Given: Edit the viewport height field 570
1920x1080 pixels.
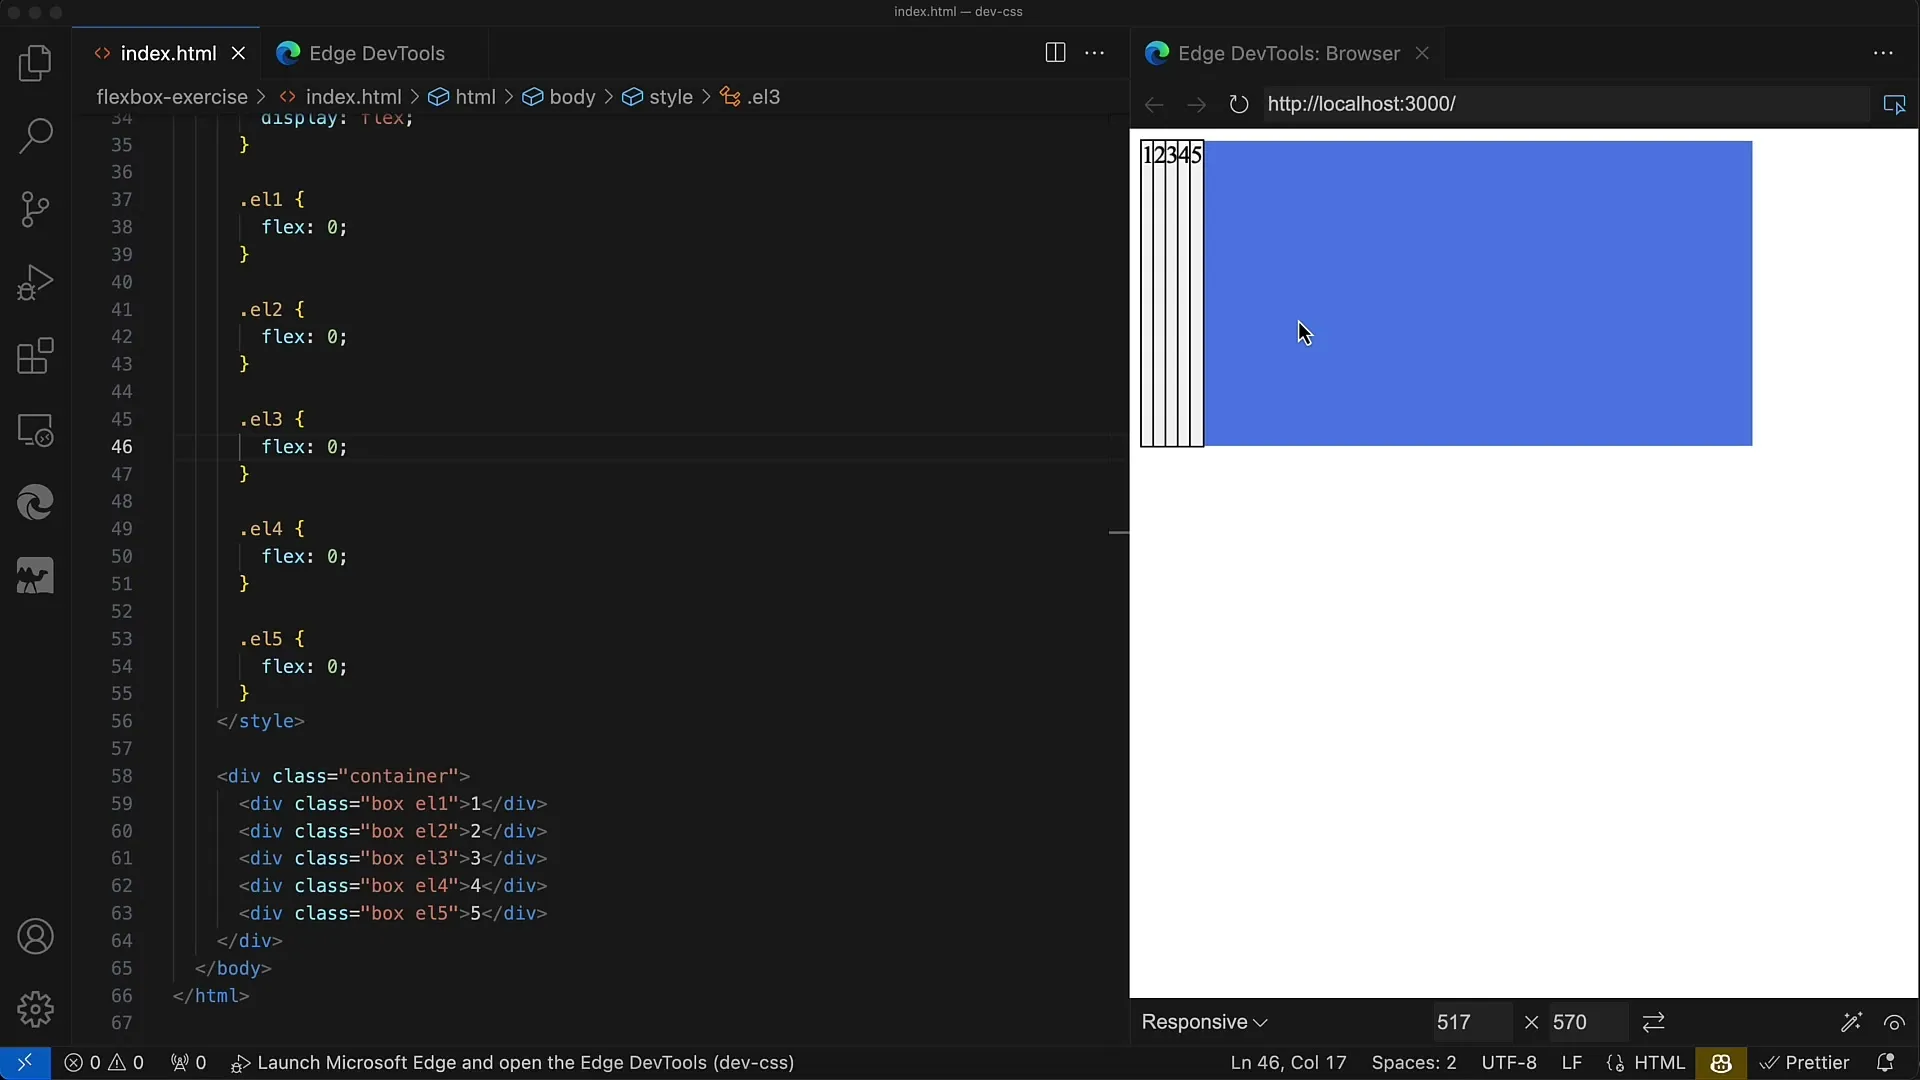Looking at the screenshot, I should [x=1587, y=1022].
